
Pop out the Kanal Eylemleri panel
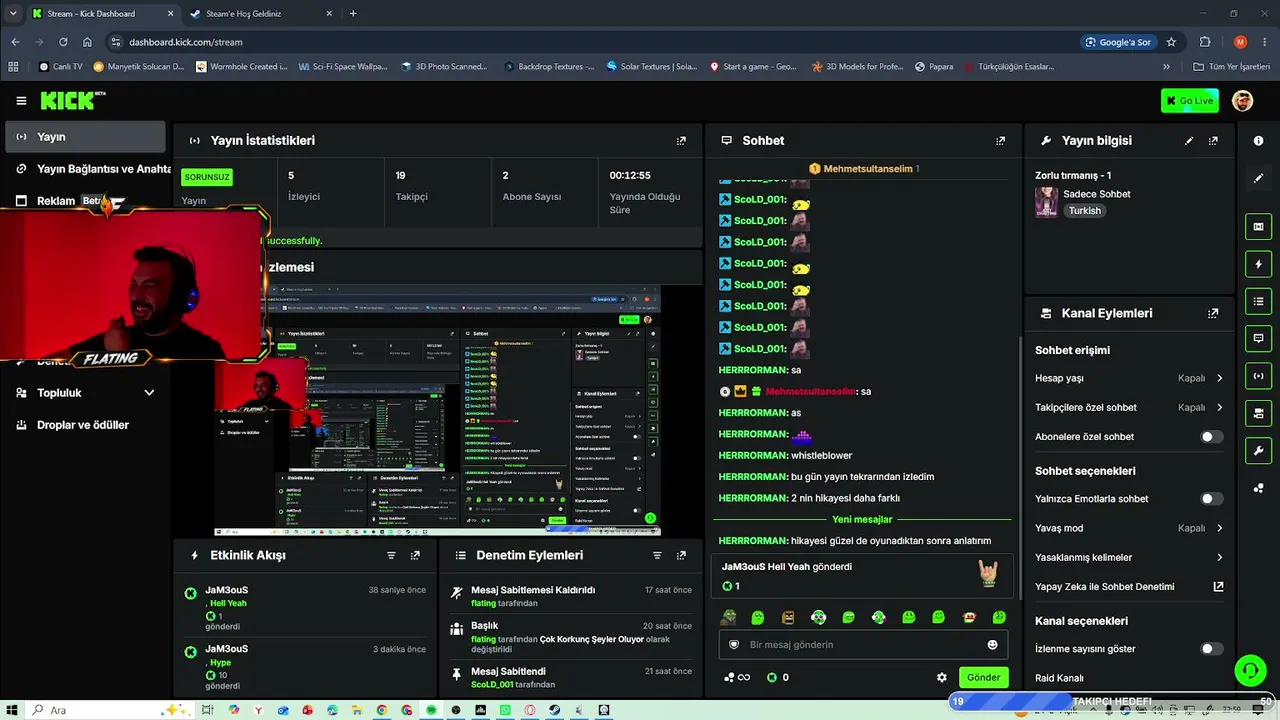pos(1213,313)
